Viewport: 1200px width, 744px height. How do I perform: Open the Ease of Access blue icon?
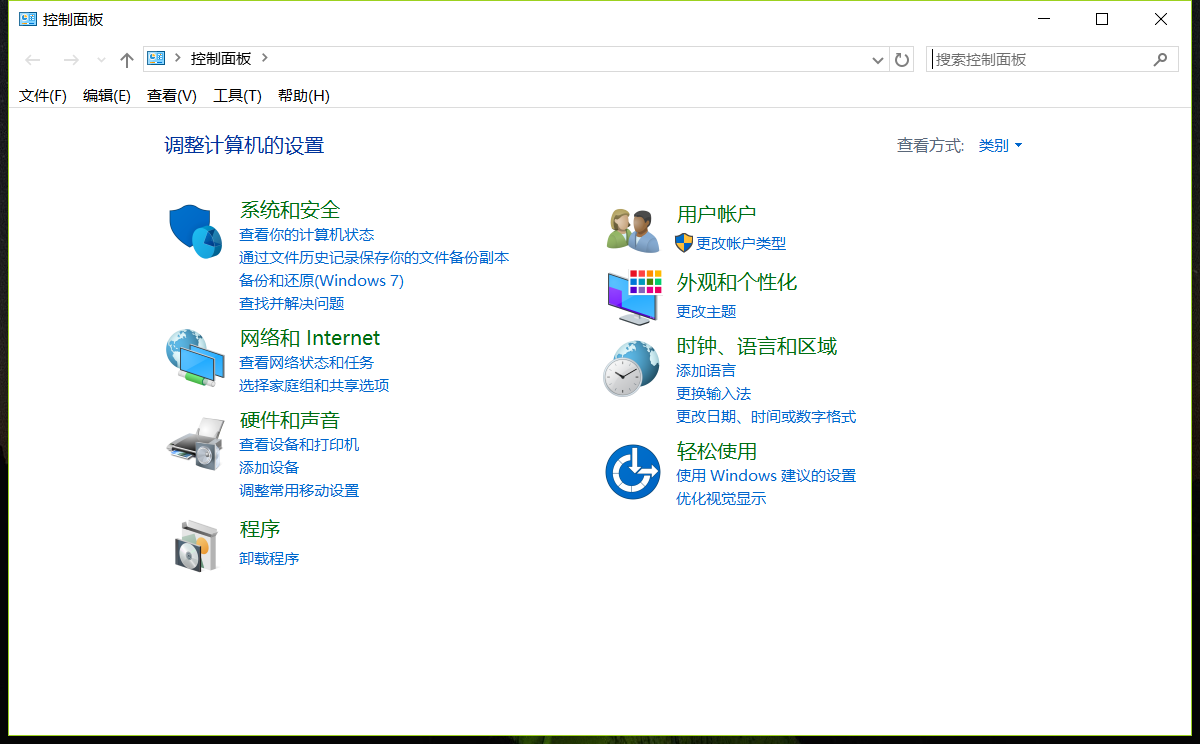pos(633,472)
